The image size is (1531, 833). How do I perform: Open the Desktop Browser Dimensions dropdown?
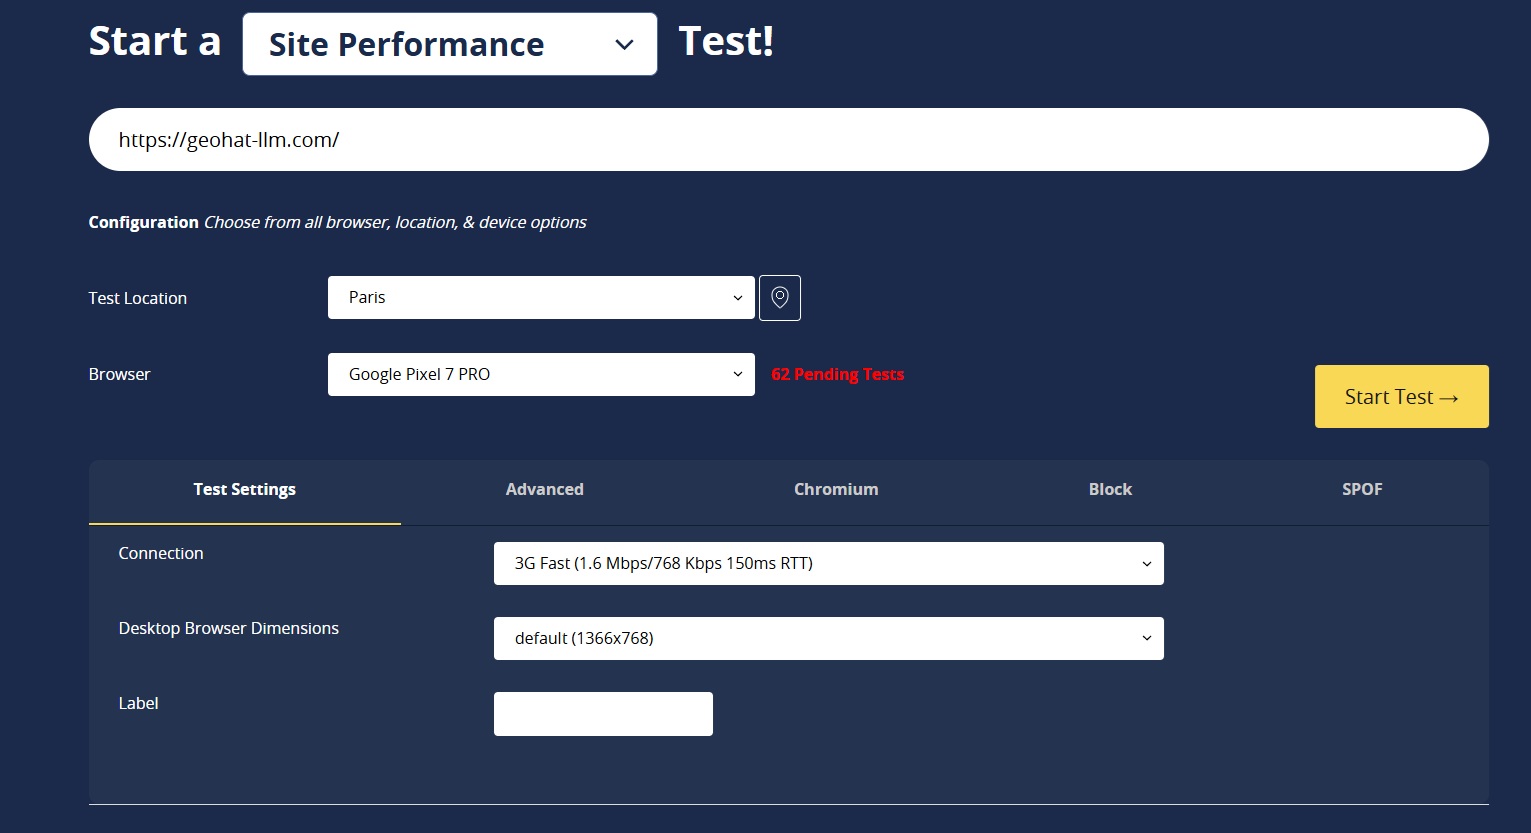point(828,639)
